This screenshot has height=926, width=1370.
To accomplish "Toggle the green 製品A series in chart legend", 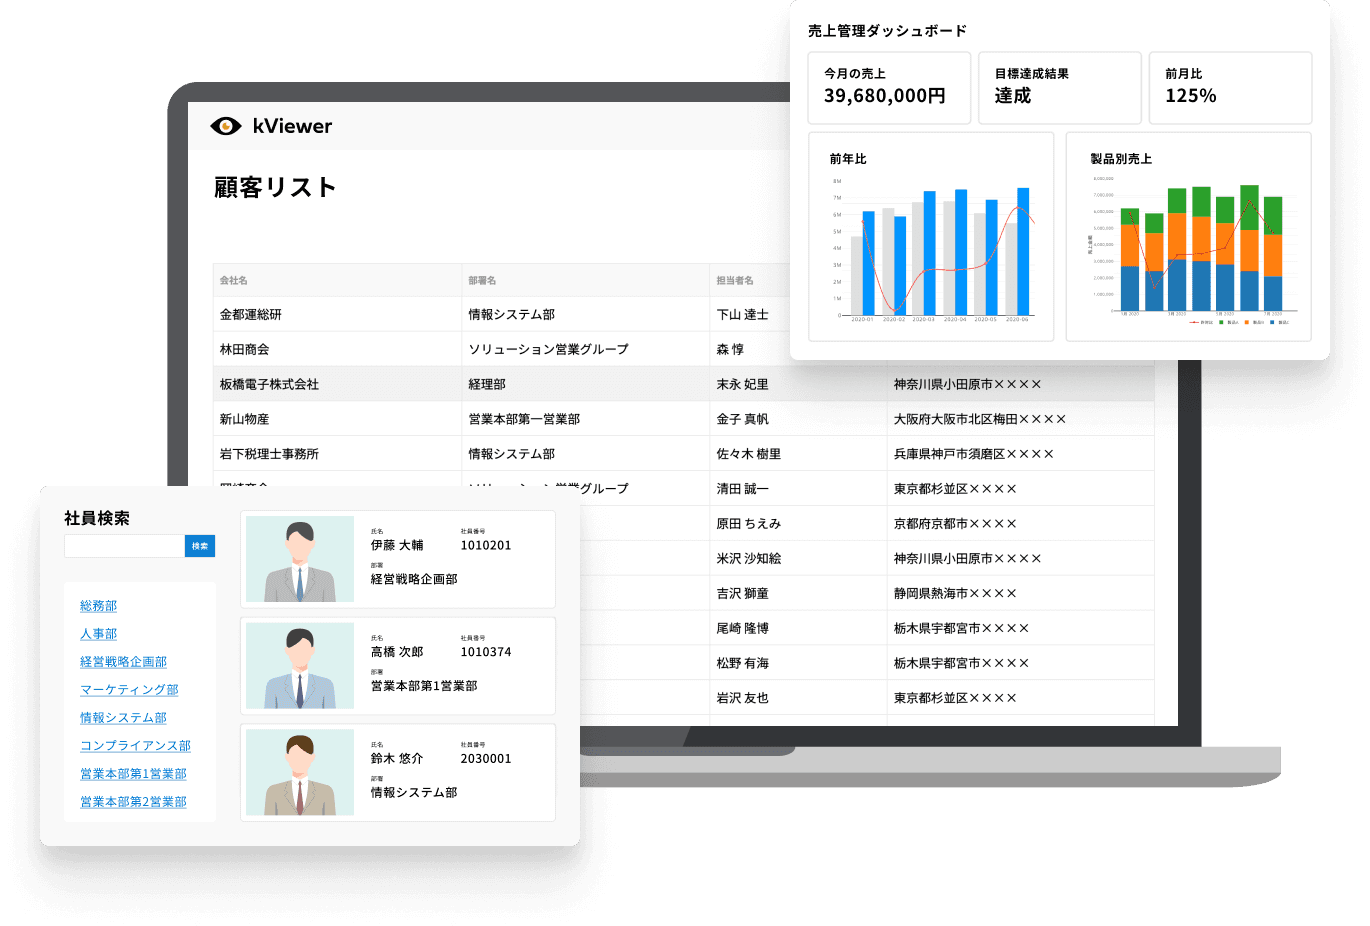I will pos(1221,322).
